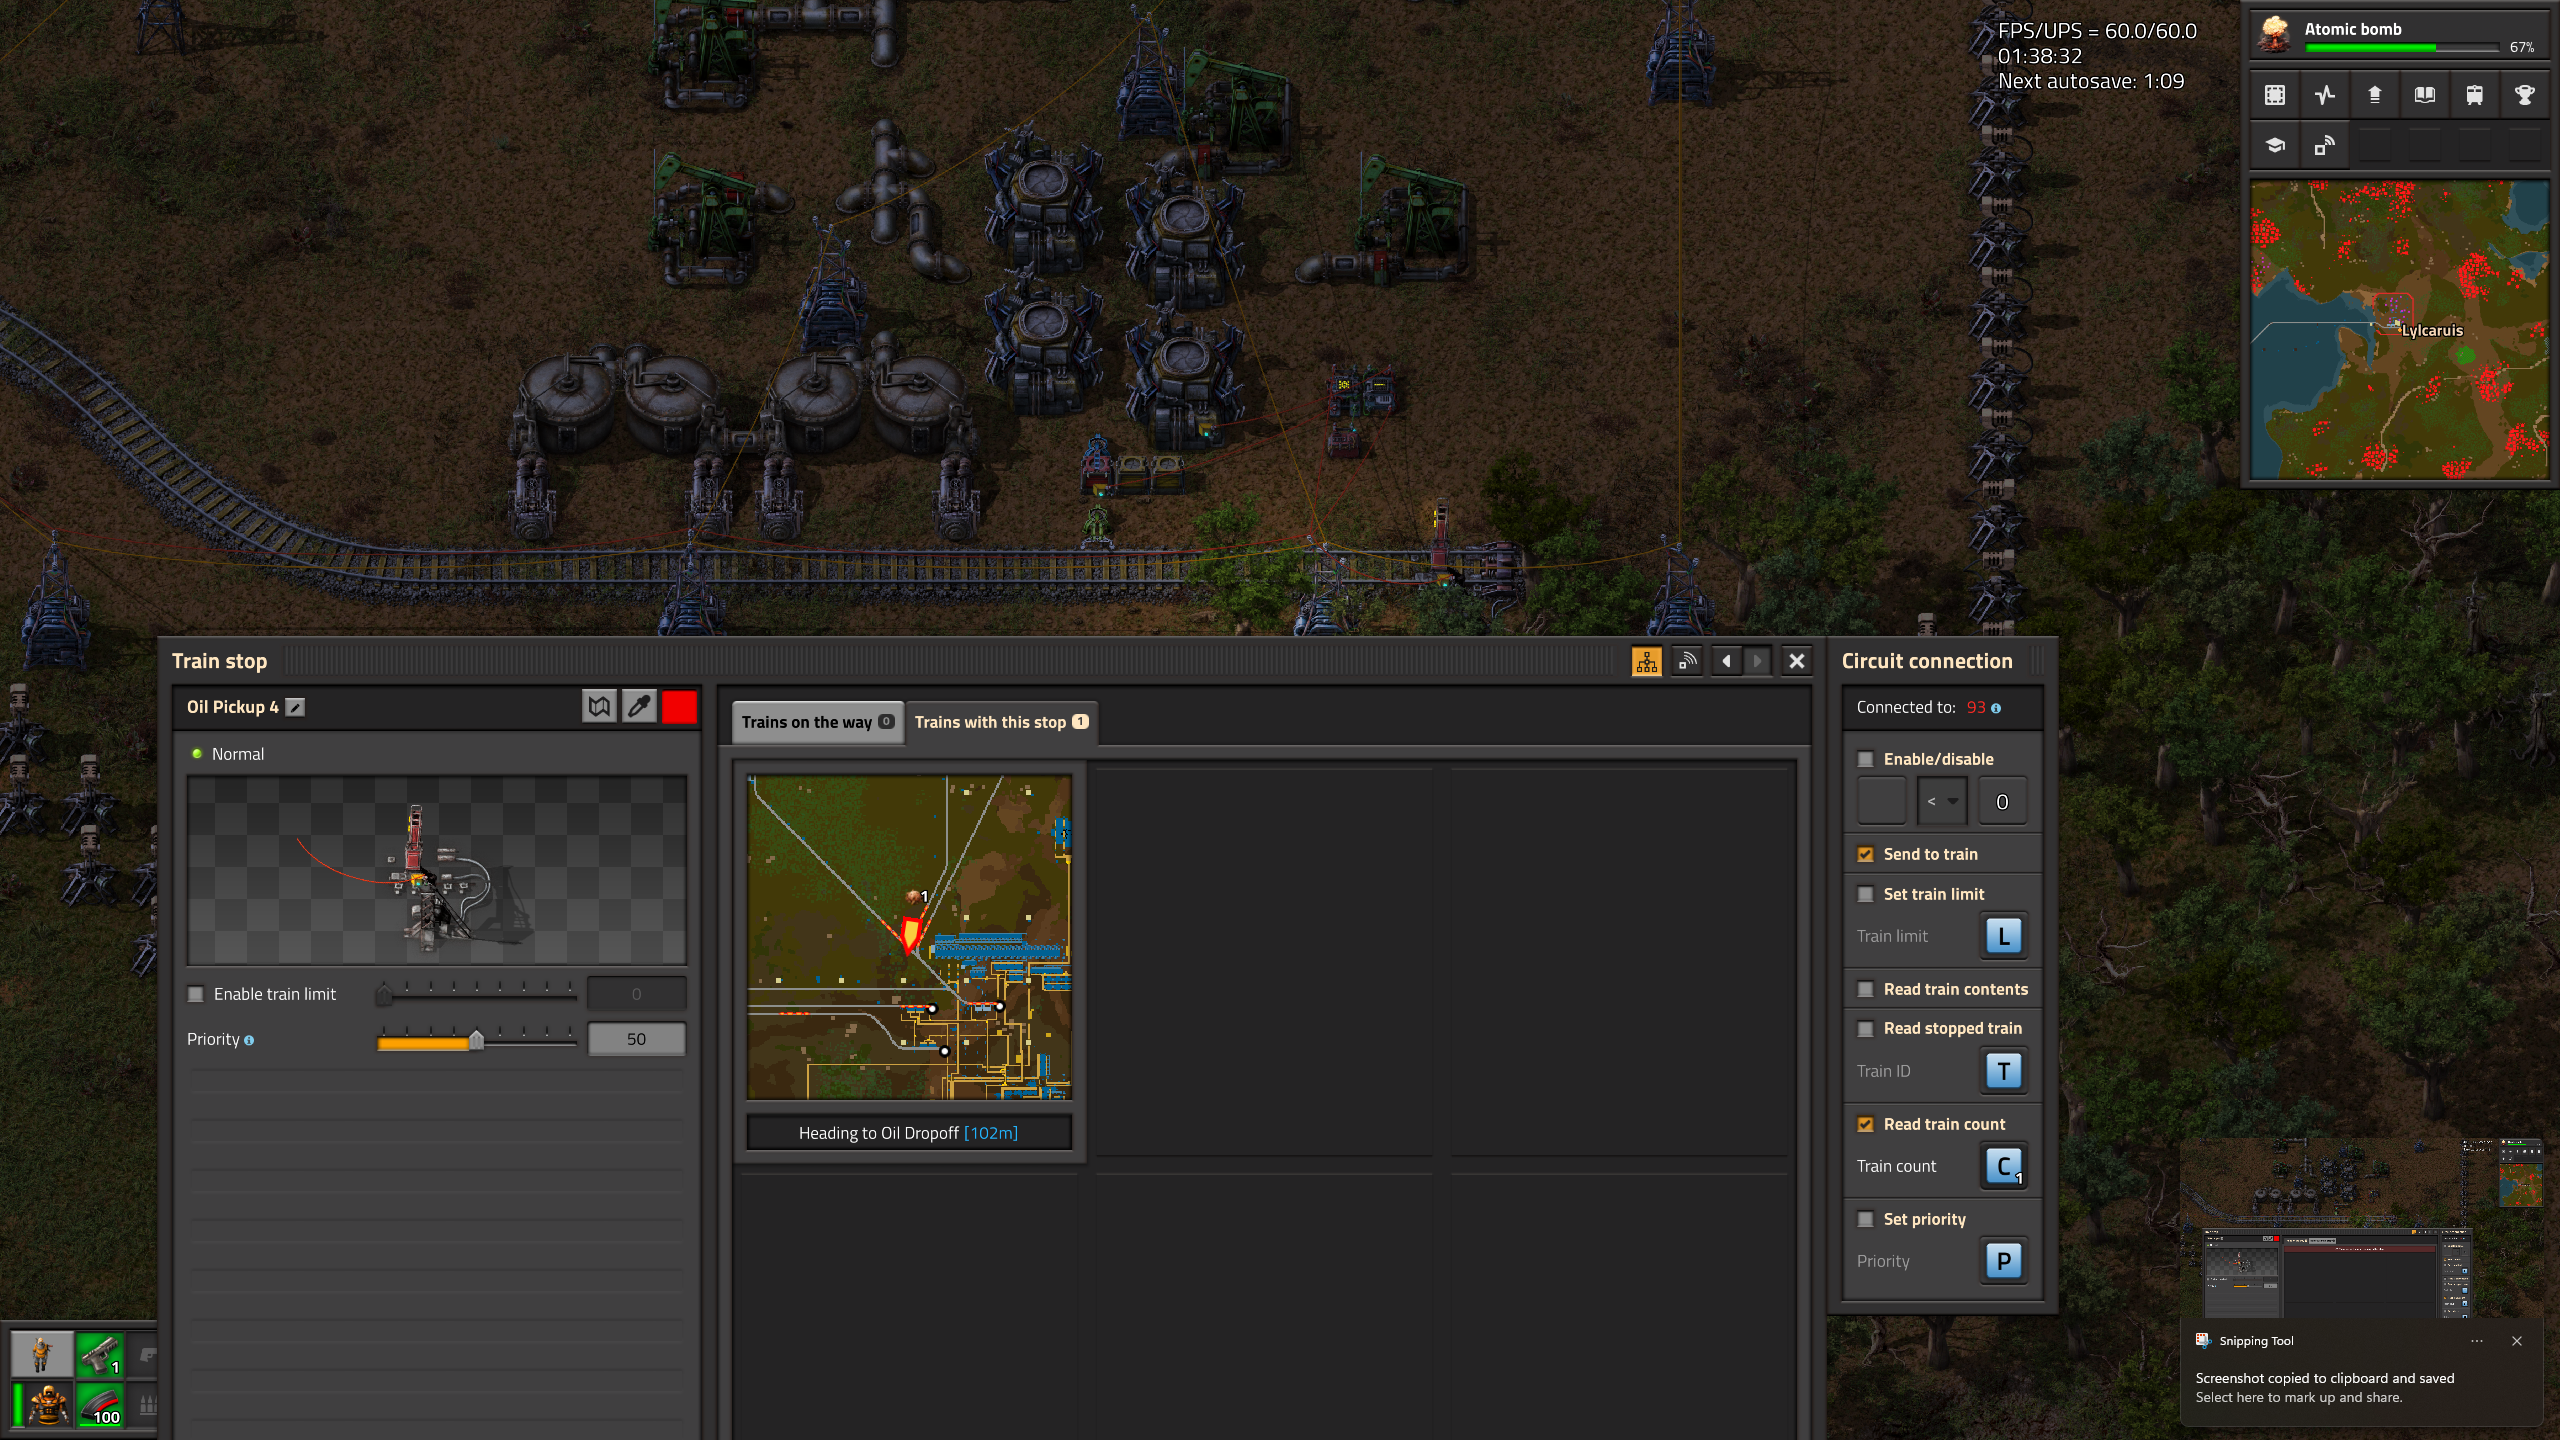This screenshot has width=2560, height=1440.
Task: Toggle the logistic network connection icon
Action: coord(1687,661)
